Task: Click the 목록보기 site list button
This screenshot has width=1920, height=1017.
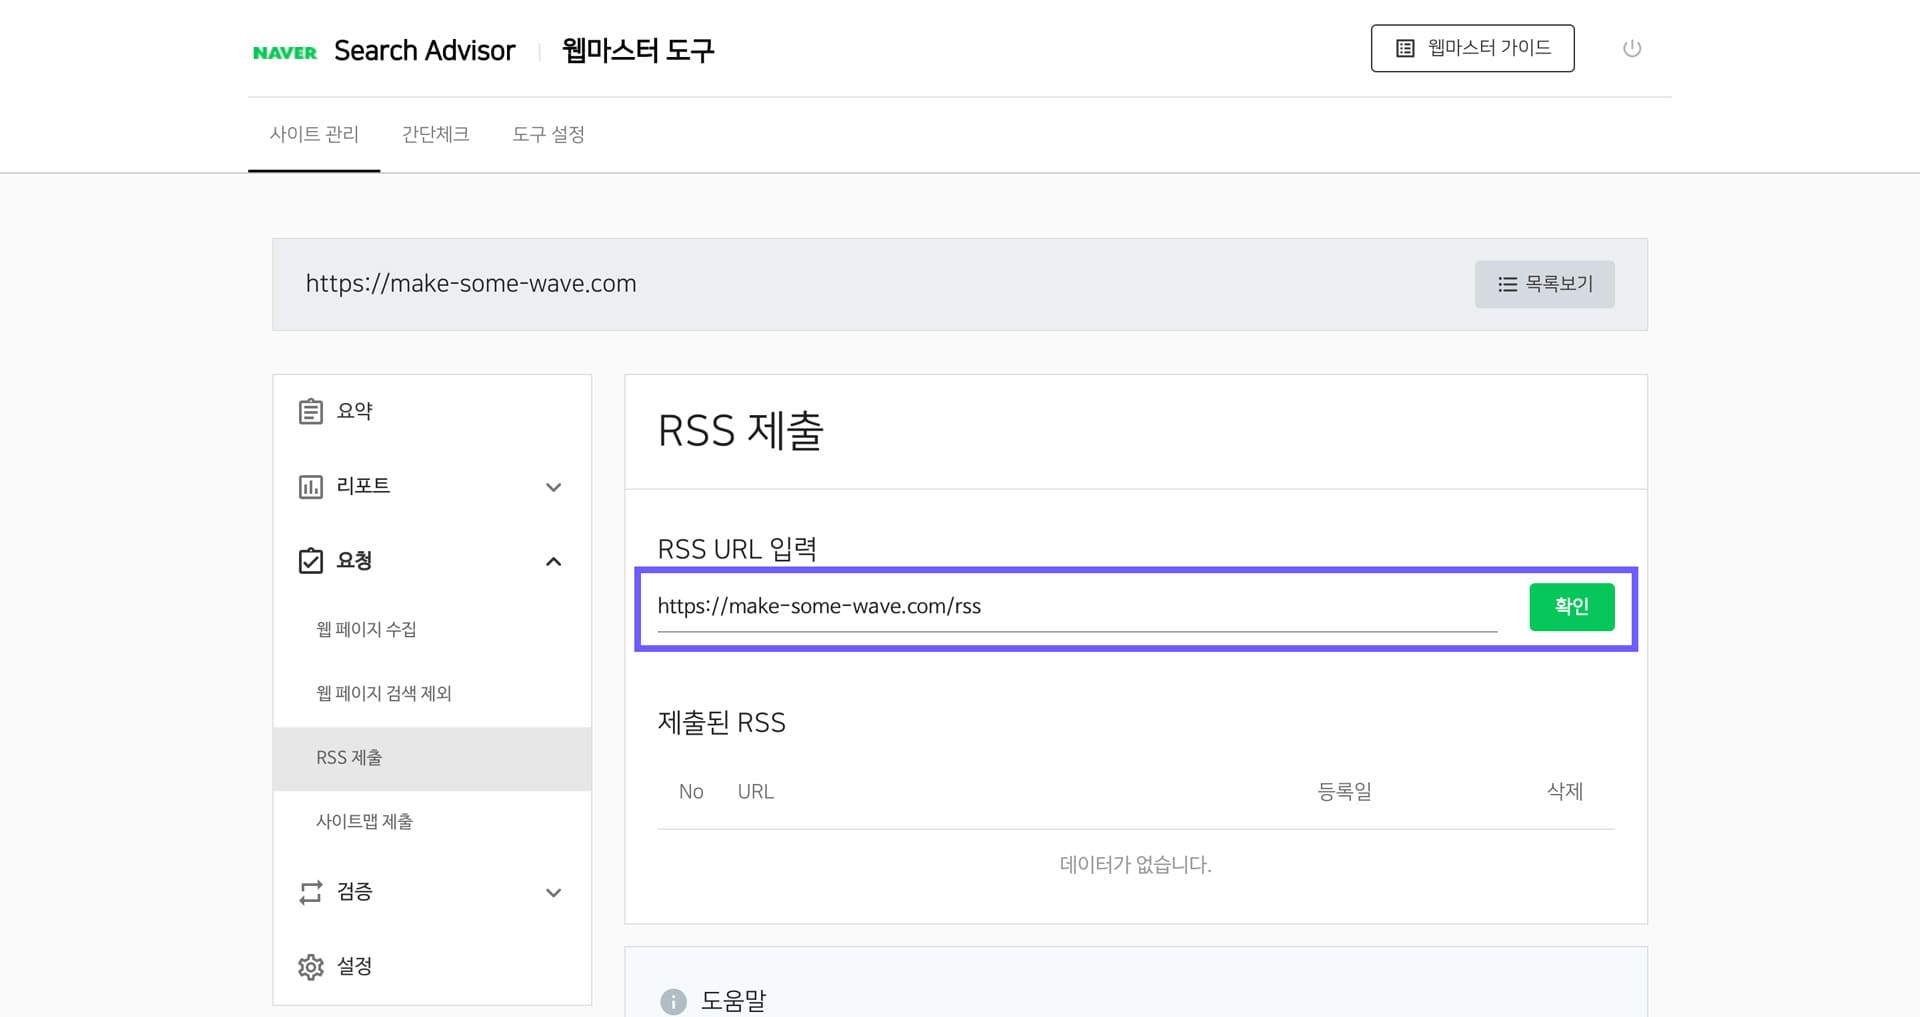Action: click(1544, 284)
